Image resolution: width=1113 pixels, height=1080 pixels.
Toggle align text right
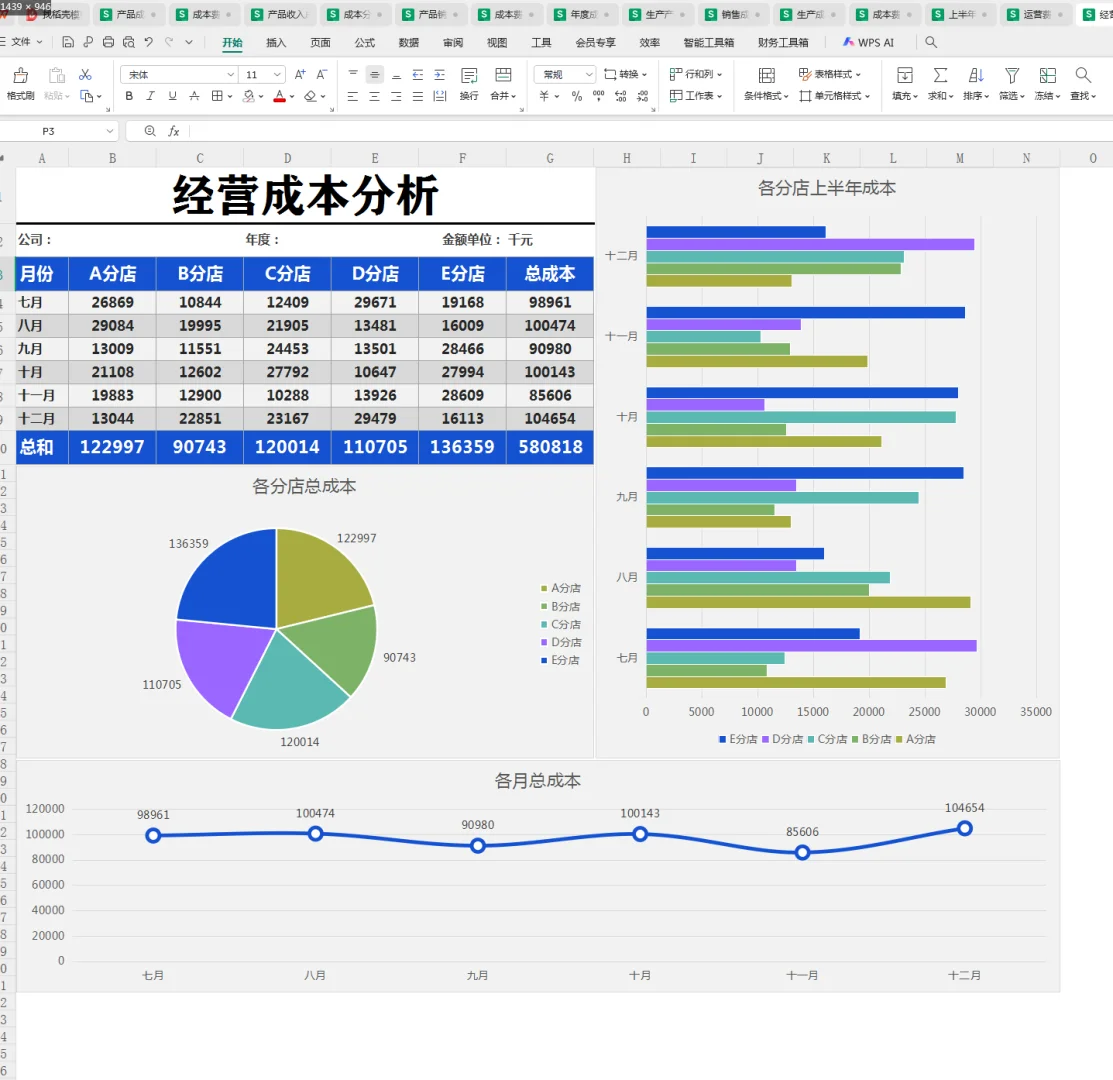pyautogui.click(x=396, y=96)
